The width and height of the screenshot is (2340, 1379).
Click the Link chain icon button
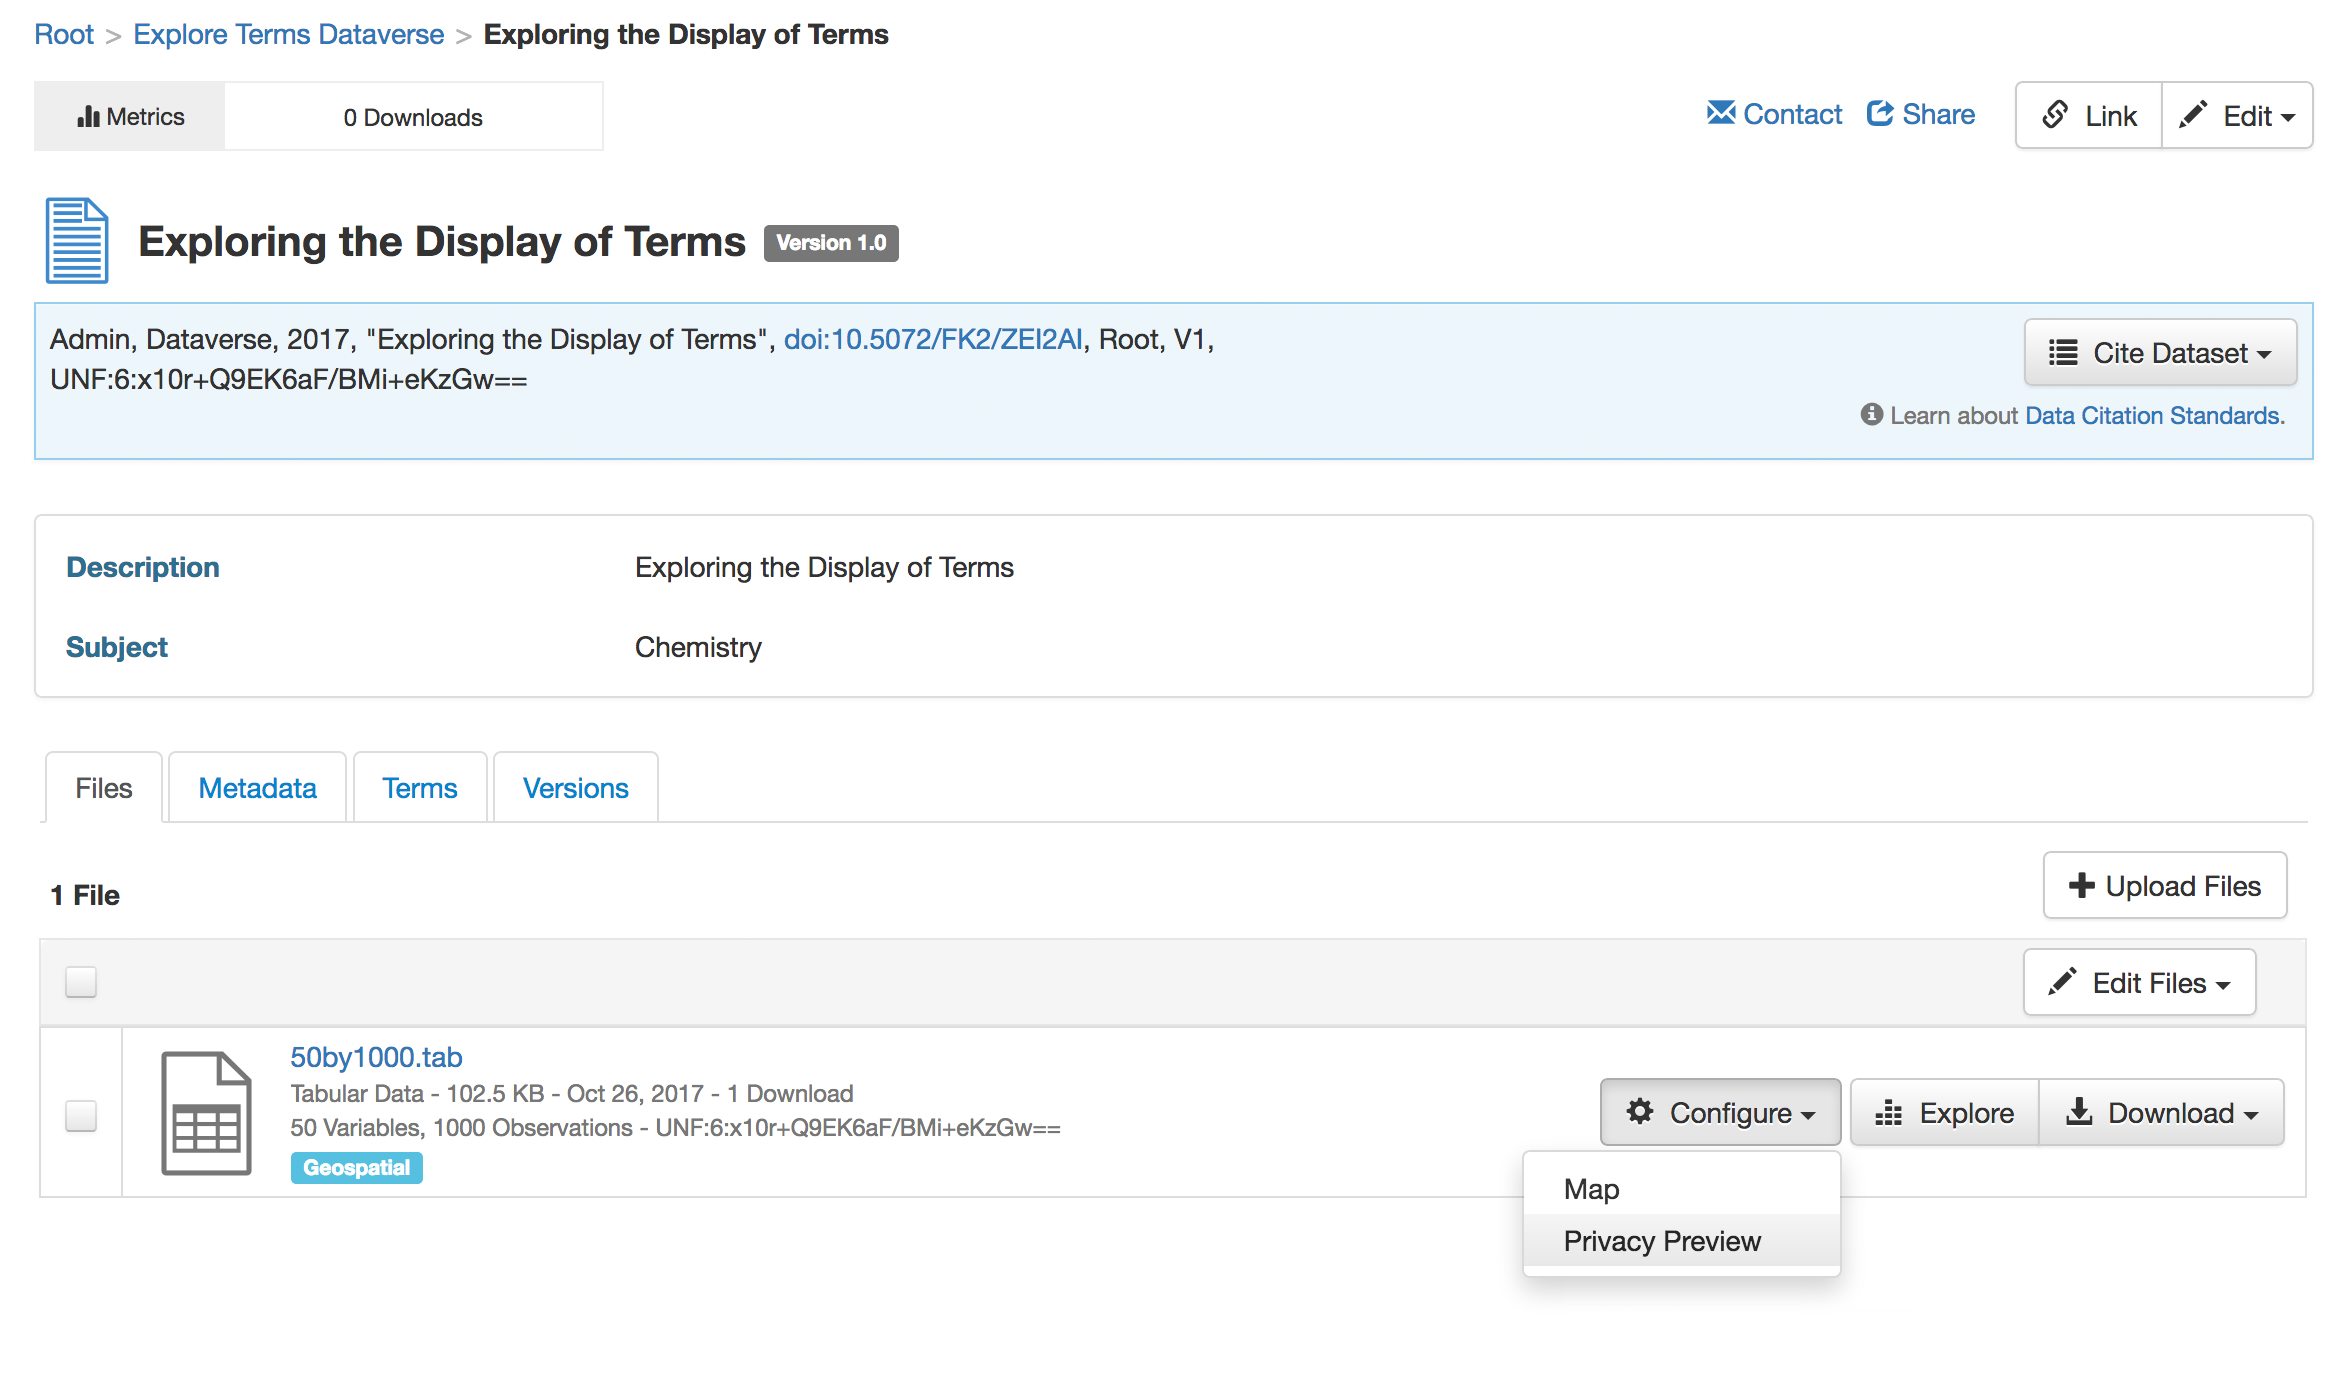(x=2088, y=115)
